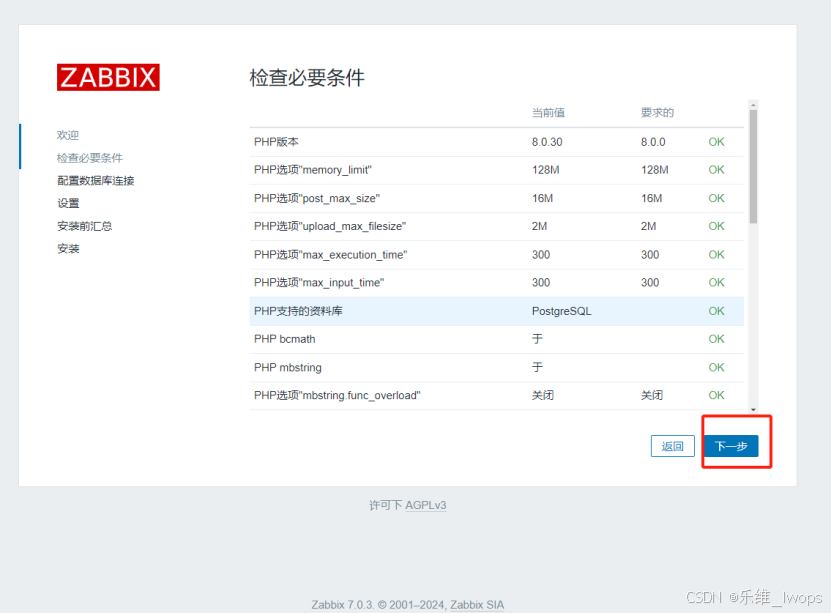This screenshot has height=613, width=831.
Task: Select the 欢迎 step in sidebar
Action: [x=68, y=135]
